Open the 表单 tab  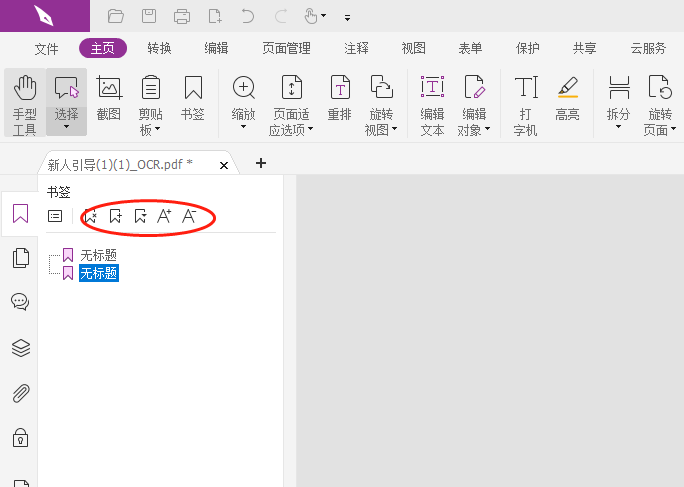click(x=470, y=48)
